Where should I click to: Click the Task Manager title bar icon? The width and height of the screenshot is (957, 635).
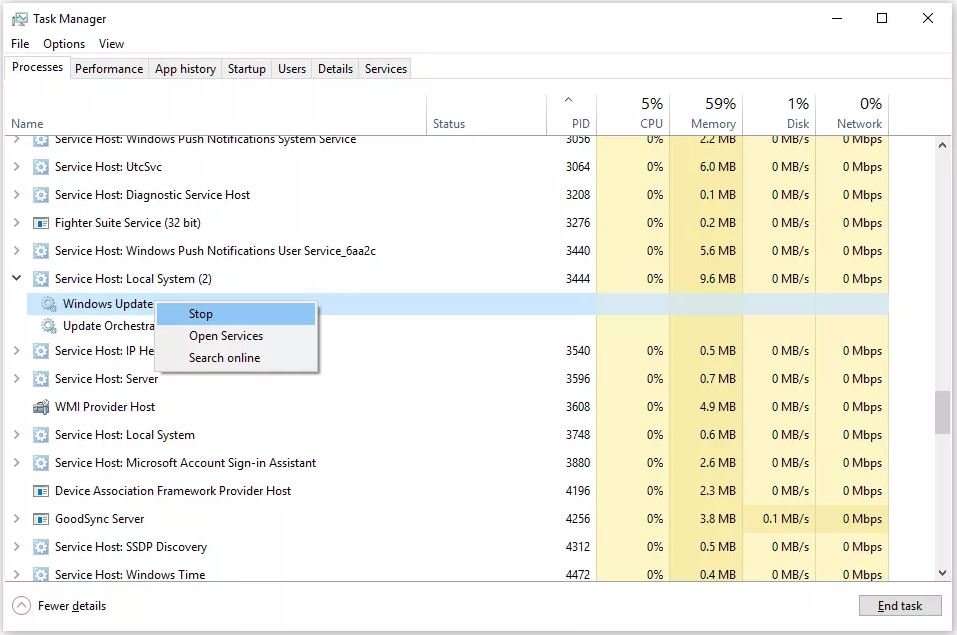(20, 19)
